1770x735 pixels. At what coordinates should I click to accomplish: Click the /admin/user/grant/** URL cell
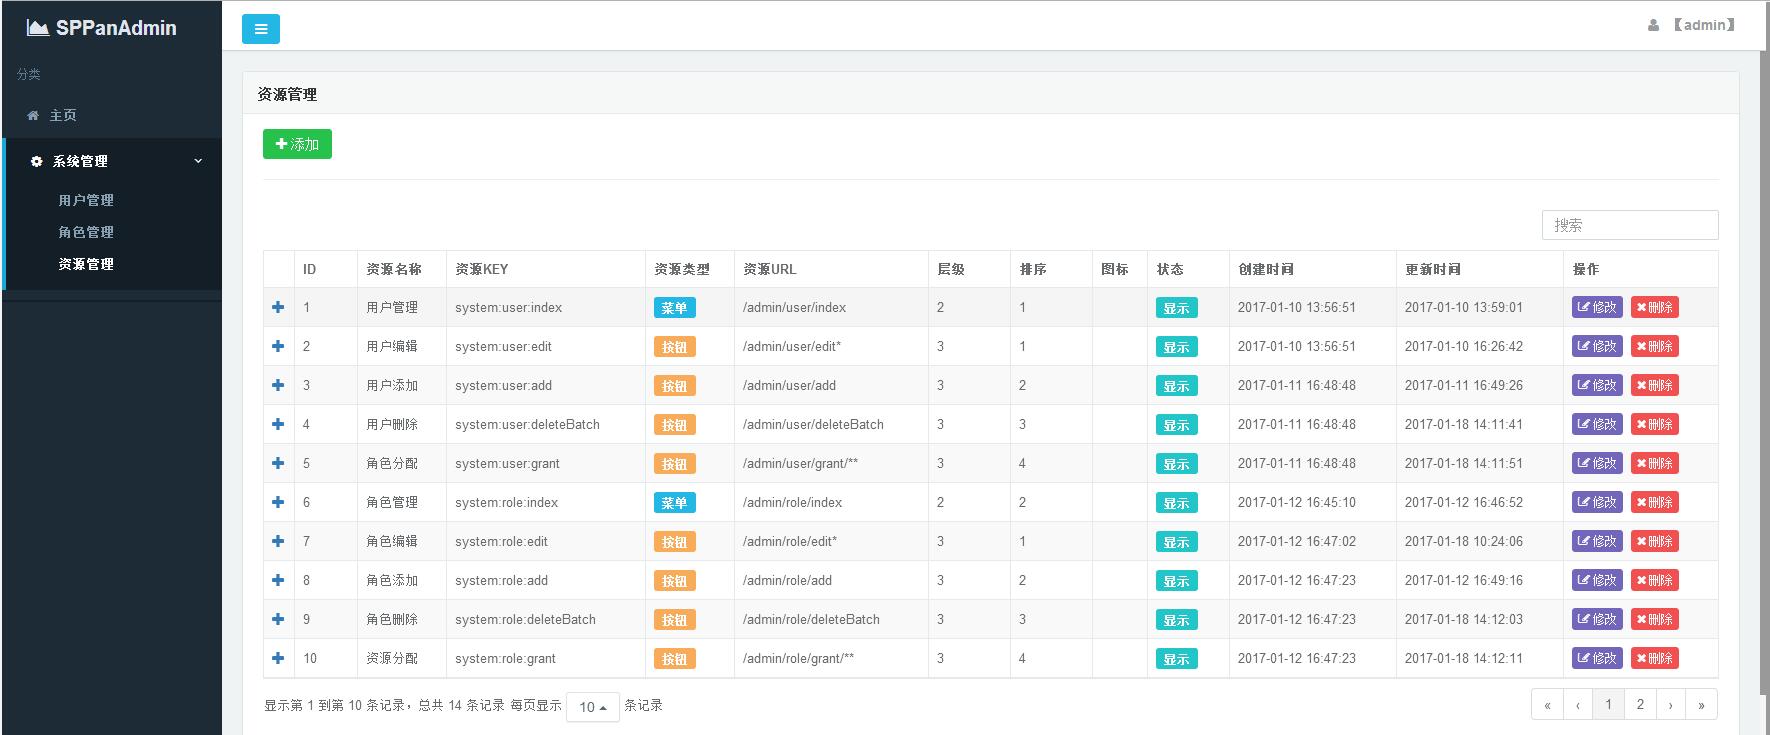click(831, 463)
